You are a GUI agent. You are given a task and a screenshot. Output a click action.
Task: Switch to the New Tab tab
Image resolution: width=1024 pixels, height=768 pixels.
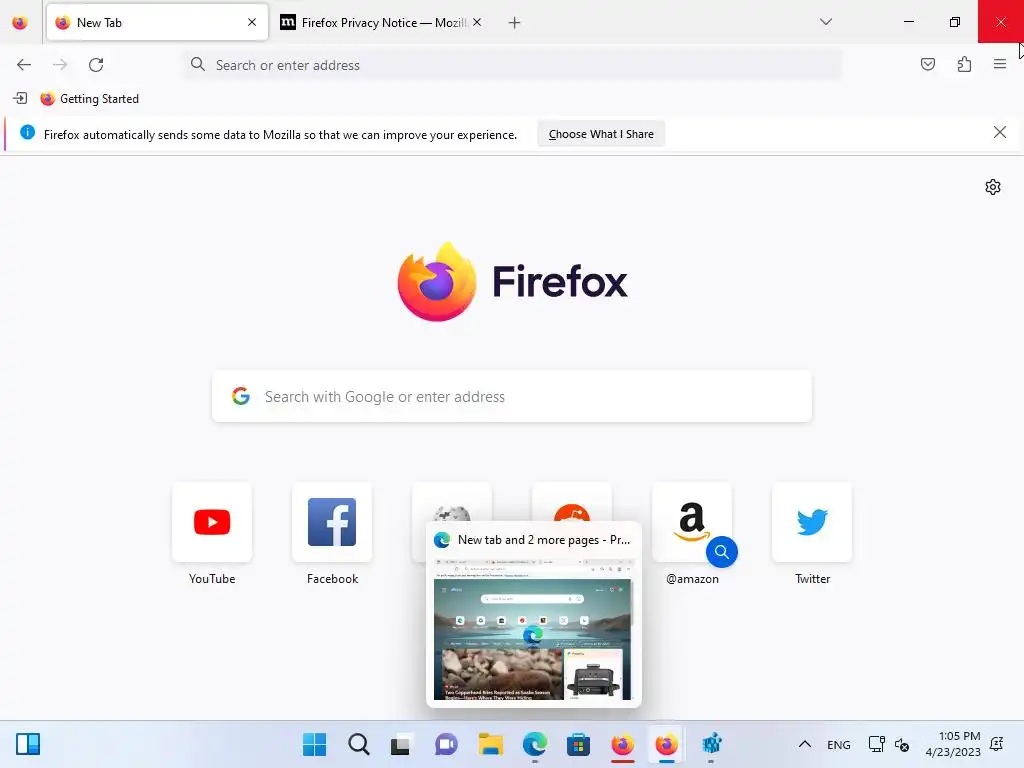click(157, 23)
